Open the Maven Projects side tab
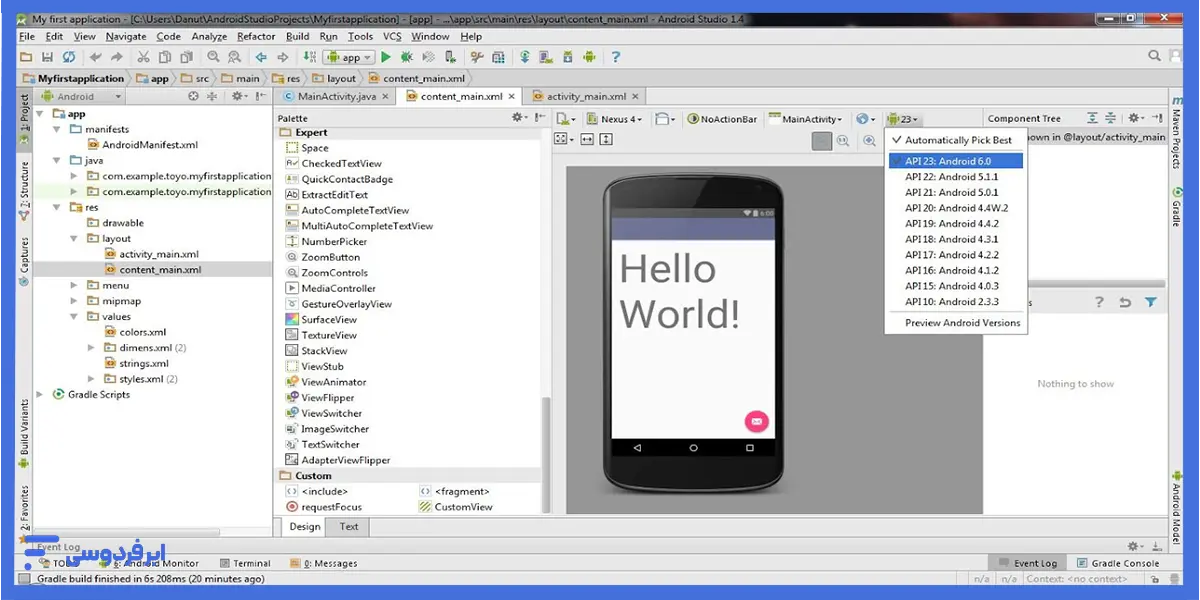 point(1177,133)
